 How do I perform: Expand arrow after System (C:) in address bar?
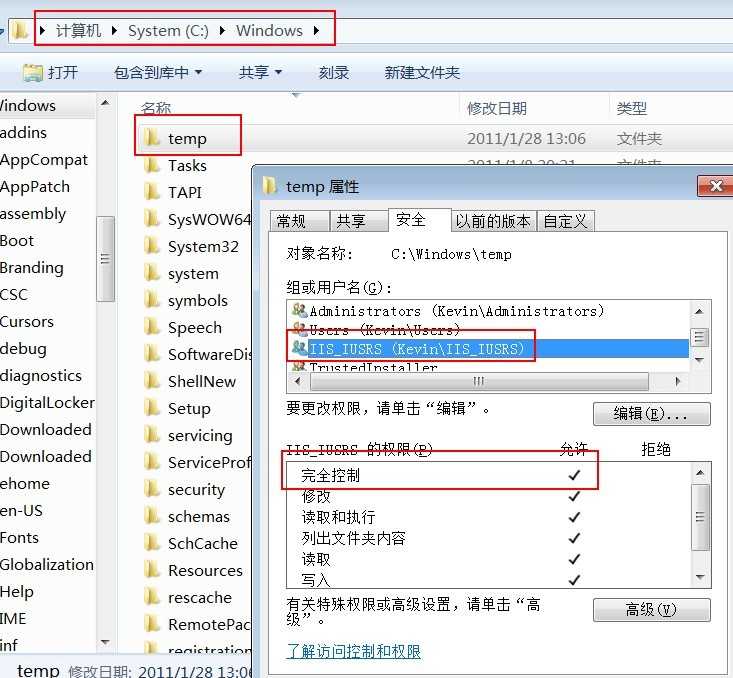[x=222, y=31]
